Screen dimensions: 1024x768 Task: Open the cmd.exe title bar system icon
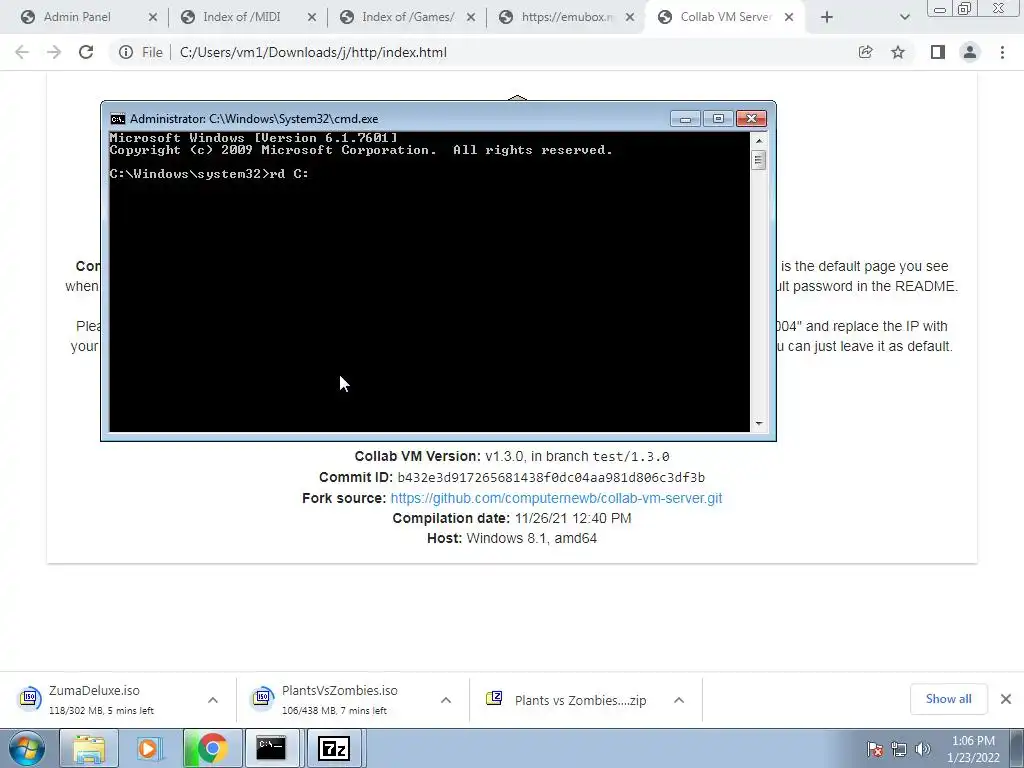click(118, 119)
